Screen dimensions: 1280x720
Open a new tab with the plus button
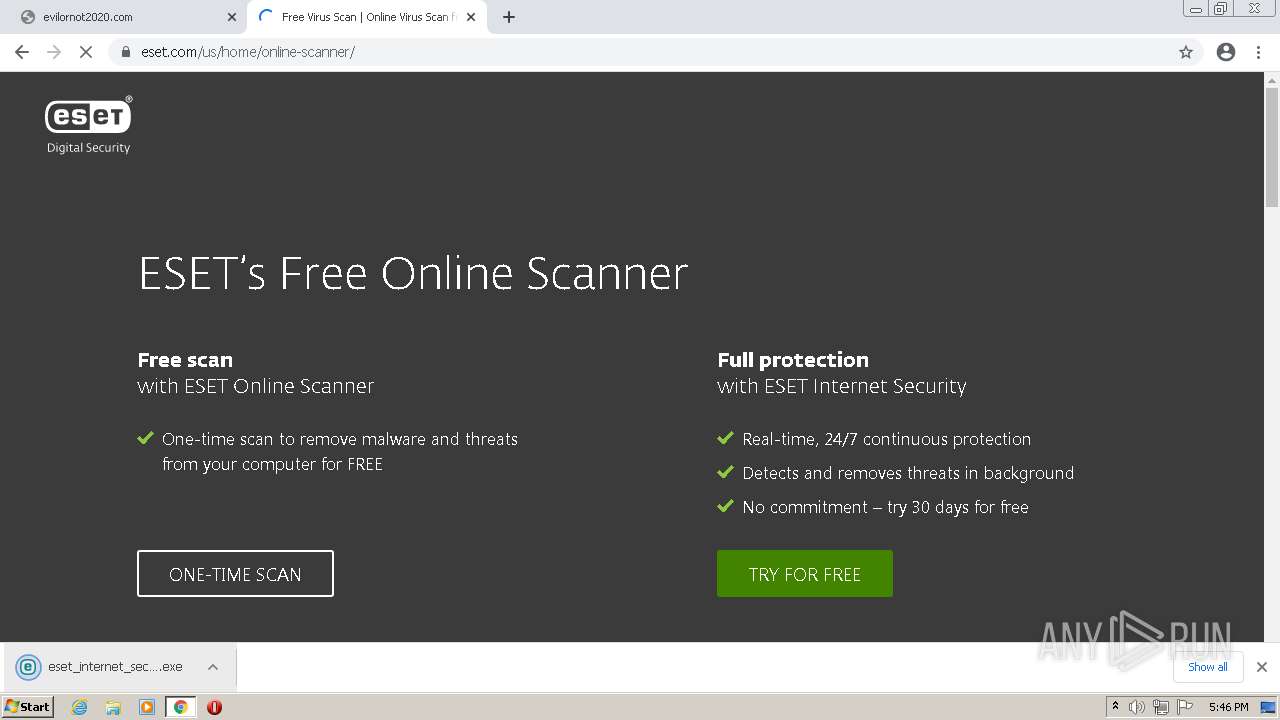coord(509,17)
